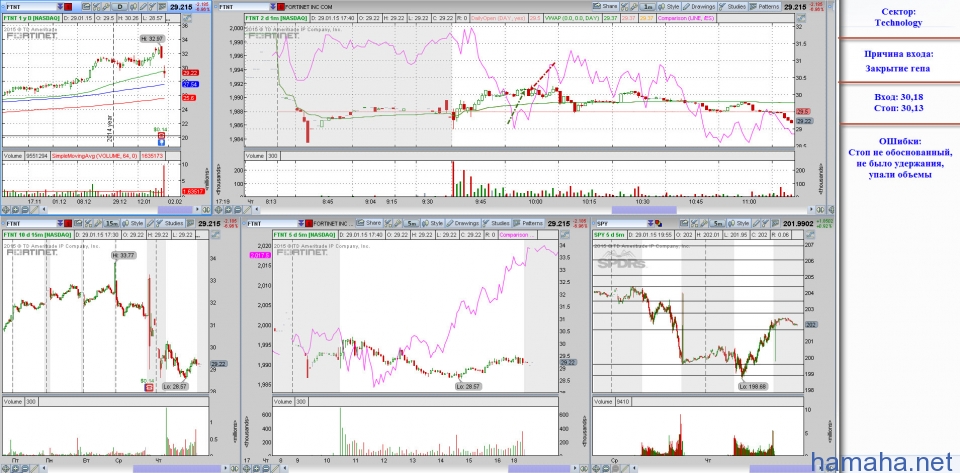Click Volume label in SPY chart
Screen dimensions: 960x473
point(603,402)
